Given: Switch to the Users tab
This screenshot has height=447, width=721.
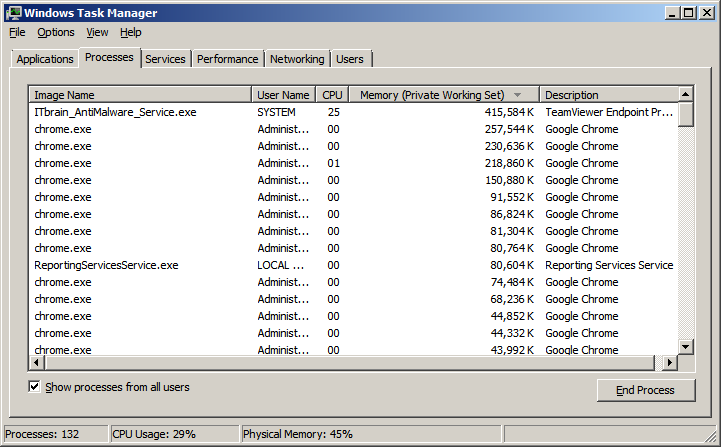Looking at the screenshot, I should pyautogui.click(x=350, y=59).
